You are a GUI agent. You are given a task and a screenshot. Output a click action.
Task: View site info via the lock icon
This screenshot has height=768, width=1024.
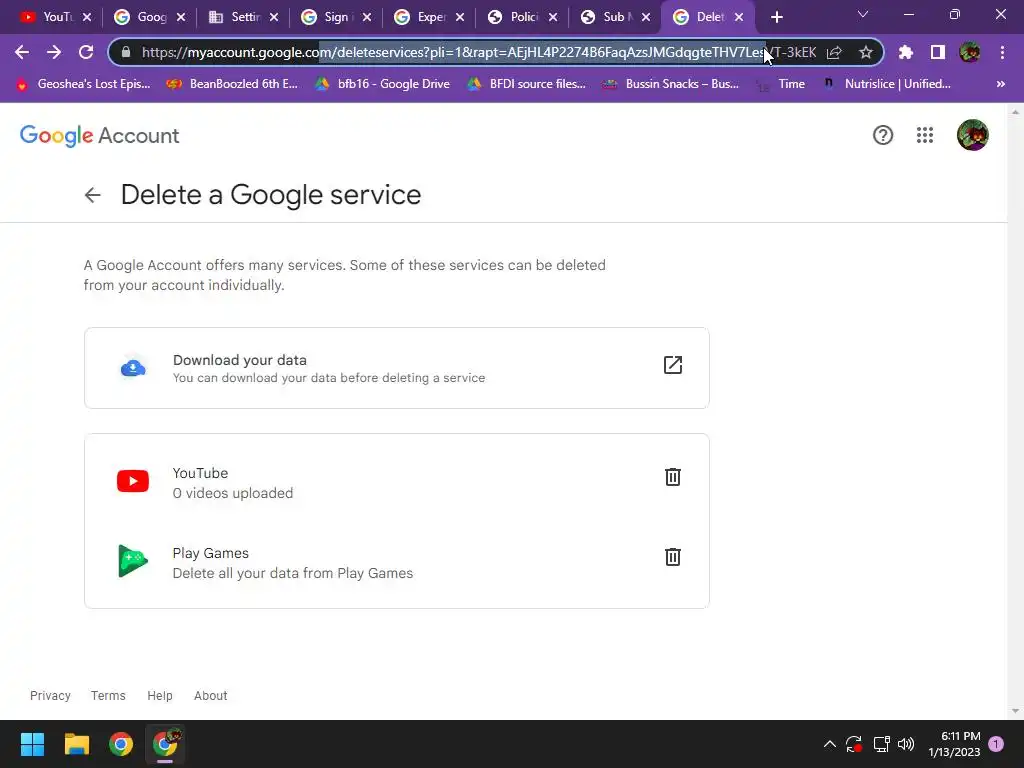click(126, 52)
